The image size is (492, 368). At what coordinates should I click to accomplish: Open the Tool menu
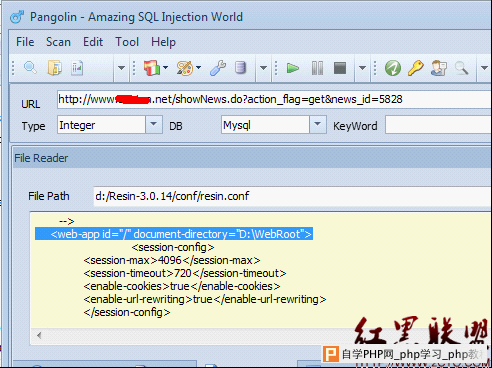127,42
